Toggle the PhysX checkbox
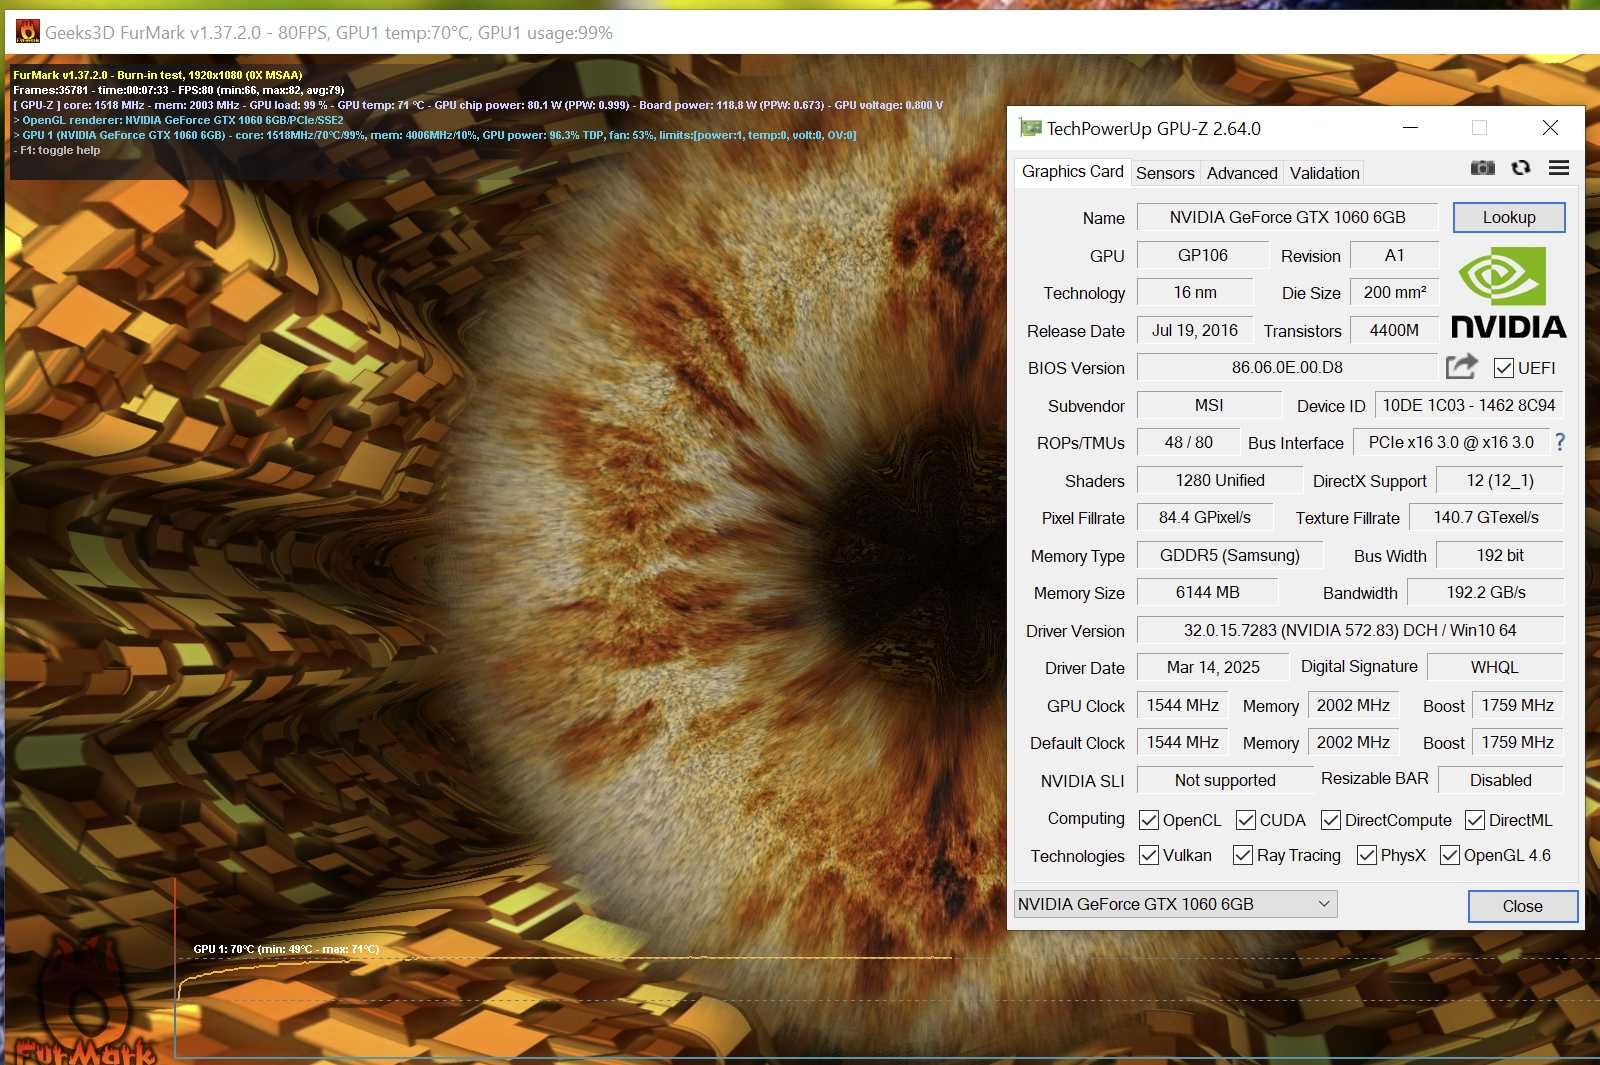This screenshot has height=1065, width=1600. (1367, 855)
